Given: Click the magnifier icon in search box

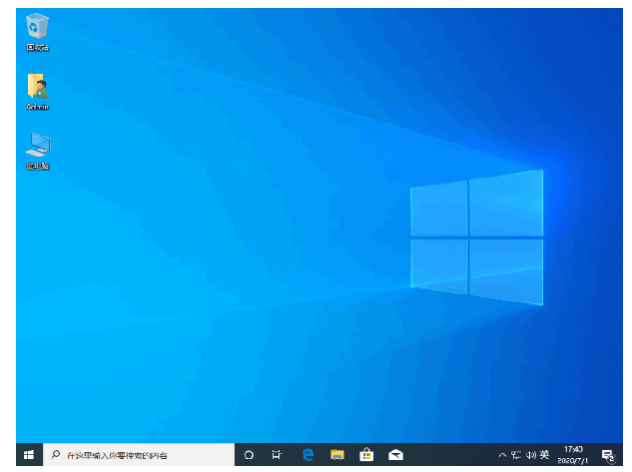Looking at the screenshot, I should point(56,455).
